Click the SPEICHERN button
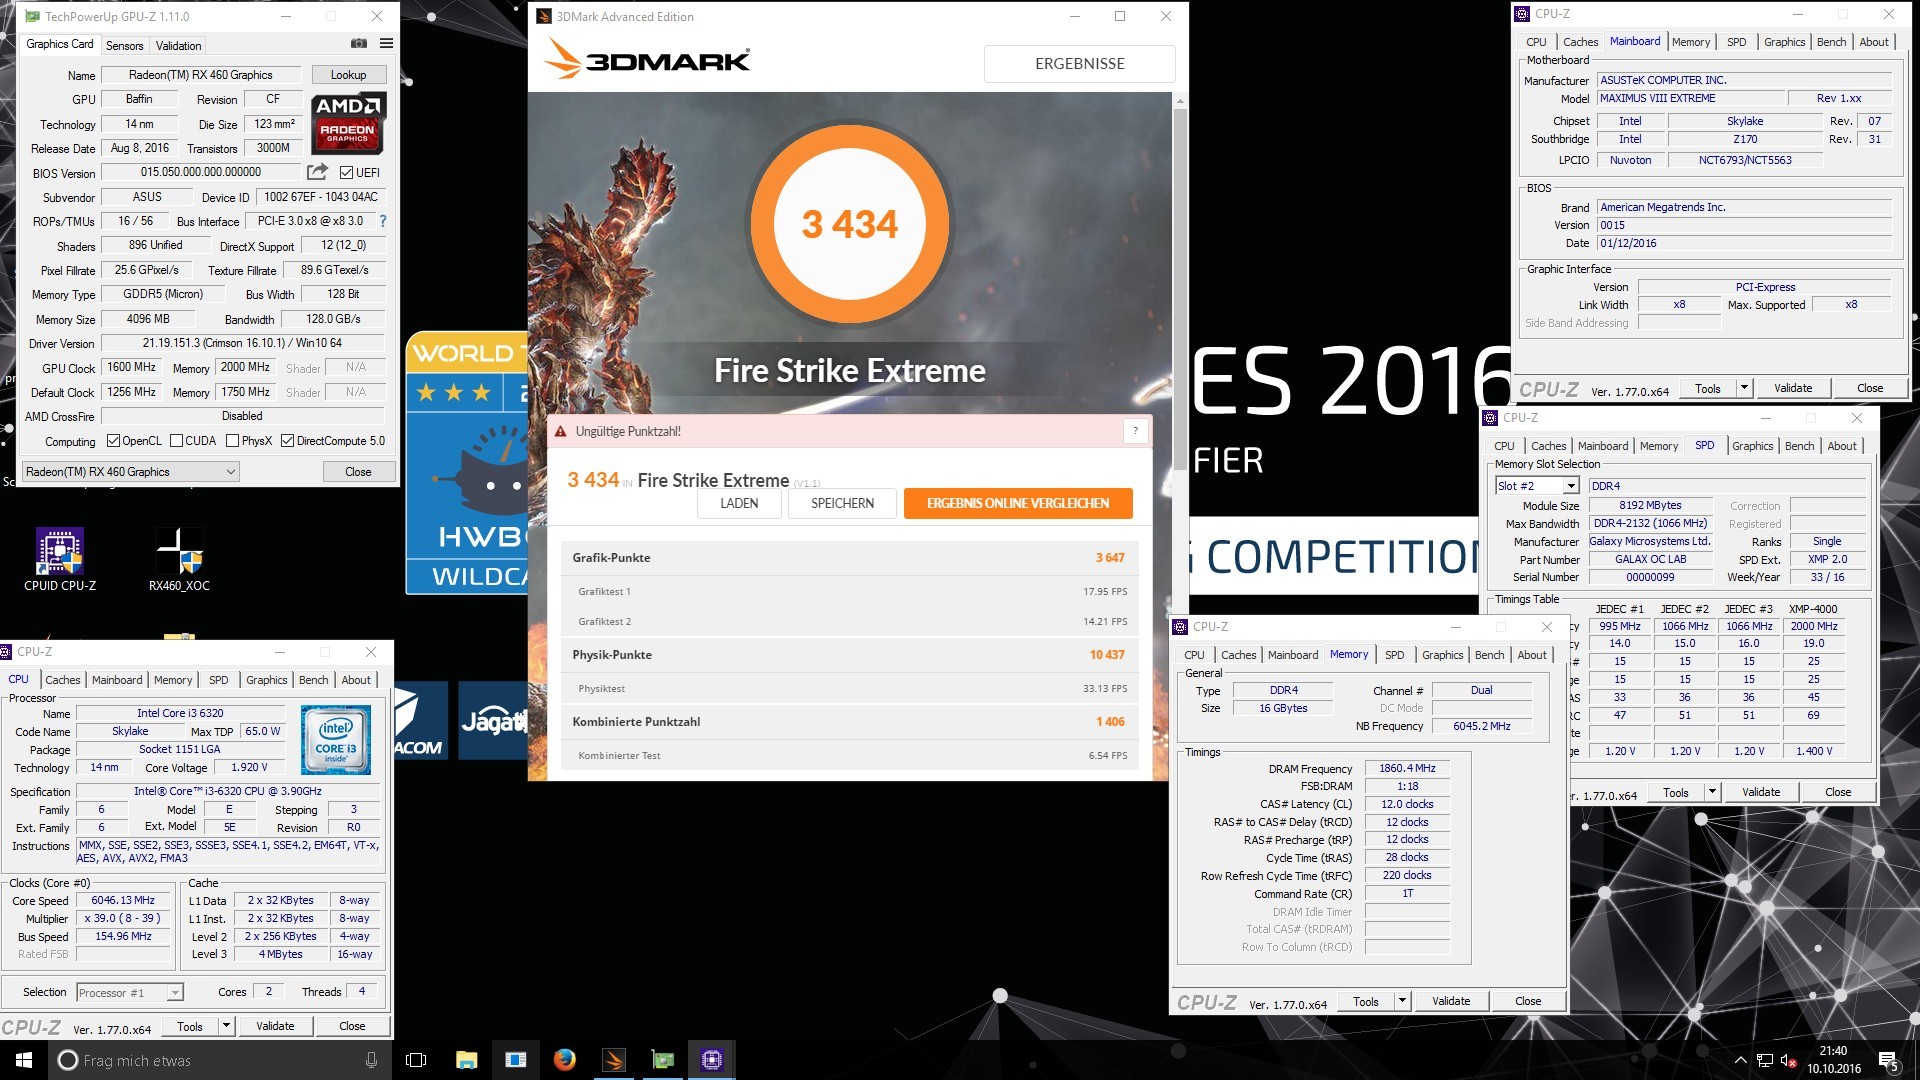 pos(842,503)
